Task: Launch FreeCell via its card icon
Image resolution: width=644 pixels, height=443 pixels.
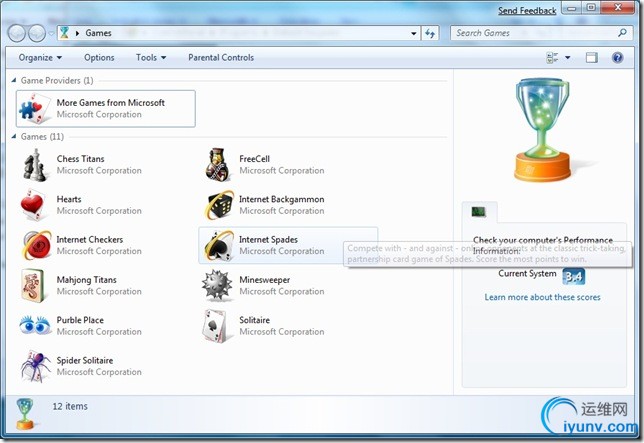Action: 216,165
